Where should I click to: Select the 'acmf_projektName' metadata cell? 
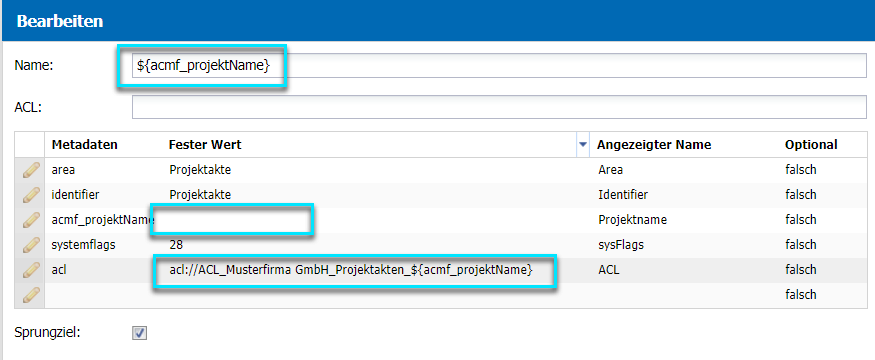coord(103,220)
